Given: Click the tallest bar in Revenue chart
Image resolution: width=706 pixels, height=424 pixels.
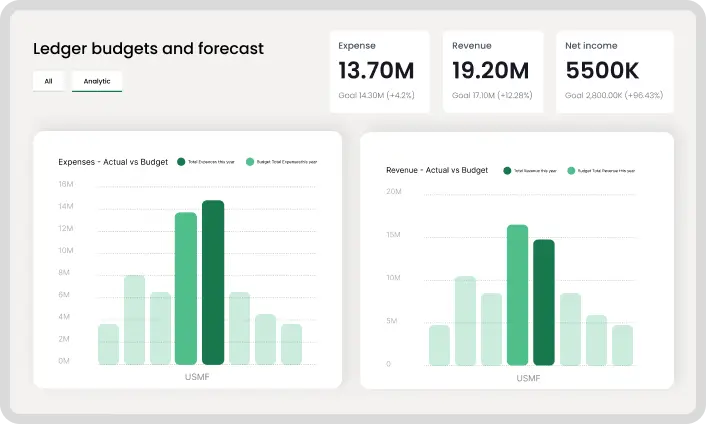Looking at the screenshot, I should click(x=517, y=295).
